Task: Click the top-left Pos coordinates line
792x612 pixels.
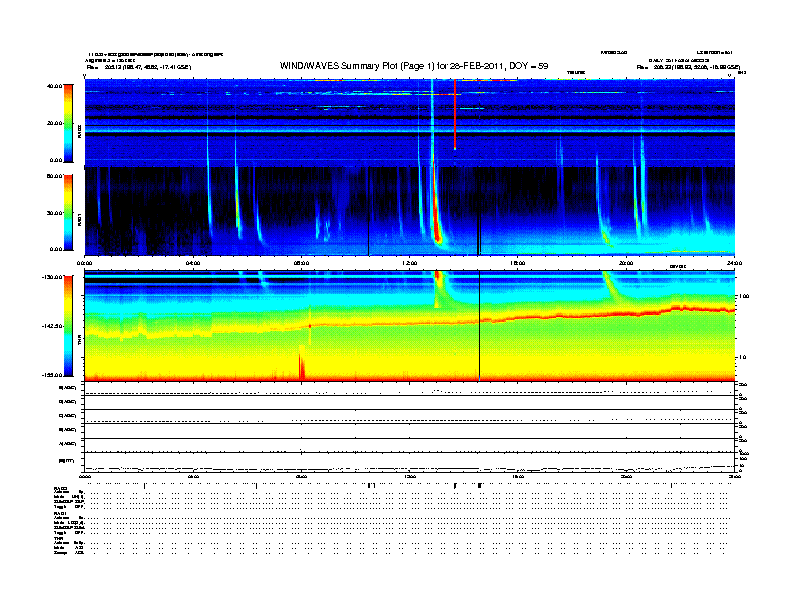Action: click(x=139, y=67)
